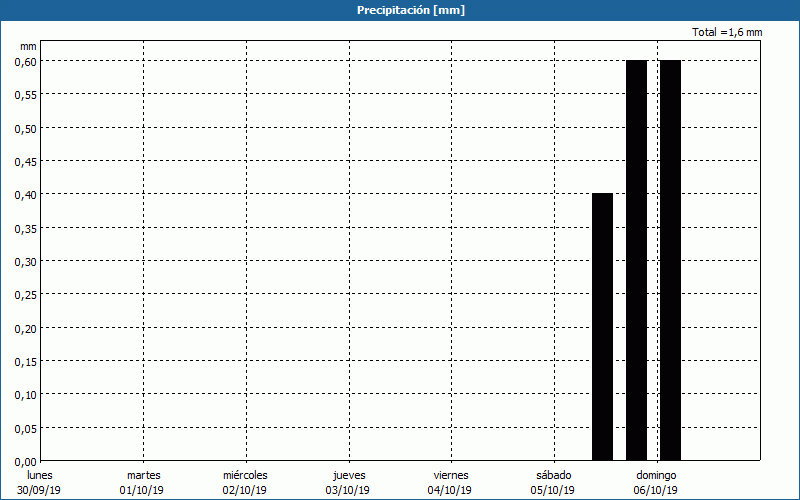Click the 0,35 y-axis value

tap(26, 229)
